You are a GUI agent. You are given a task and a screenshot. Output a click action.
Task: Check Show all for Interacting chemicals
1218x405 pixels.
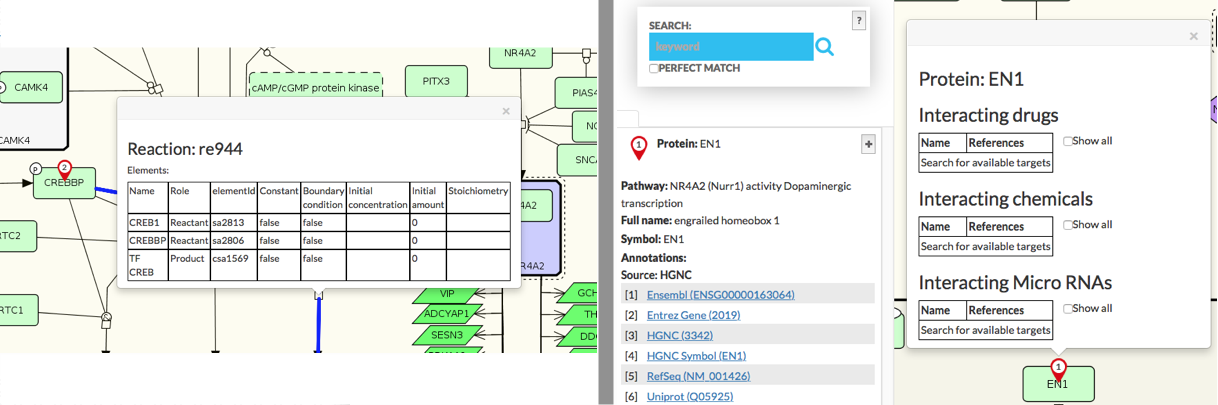(1068, 225)
